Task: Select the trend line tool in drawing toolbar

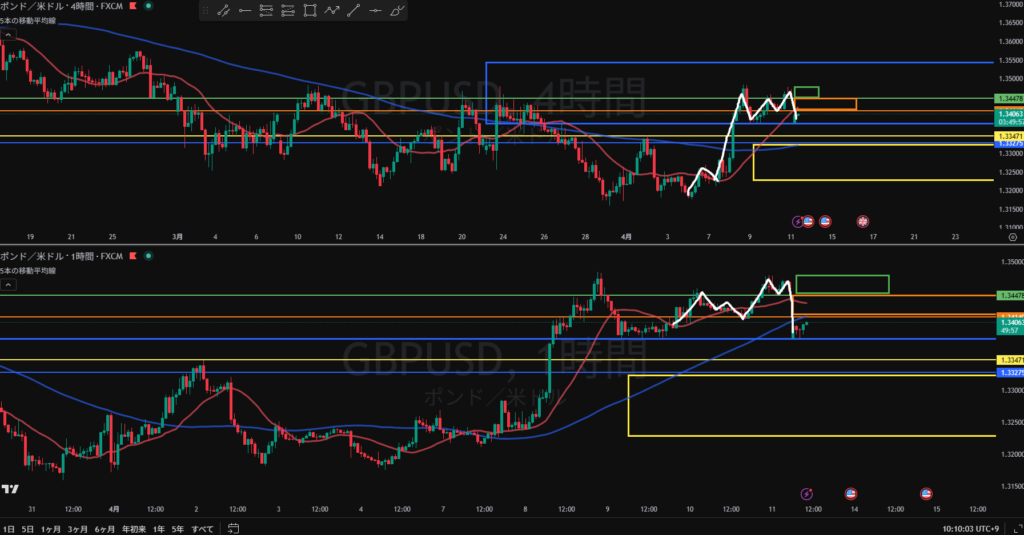Action: click(x=222, y=12)
